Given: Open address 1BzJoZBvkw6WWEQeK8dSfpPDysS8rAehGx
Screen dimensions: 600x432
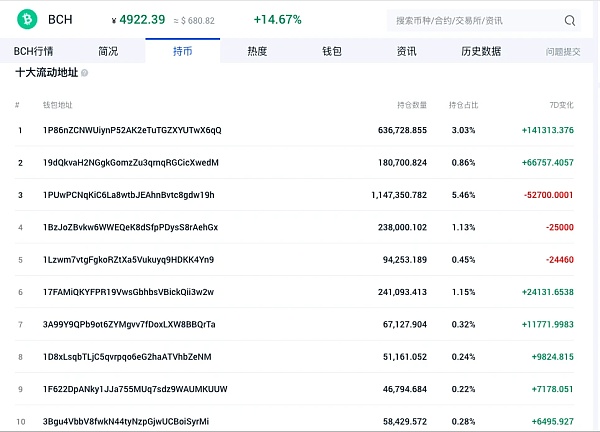Looking at the screenshot, I should point(130,227).
